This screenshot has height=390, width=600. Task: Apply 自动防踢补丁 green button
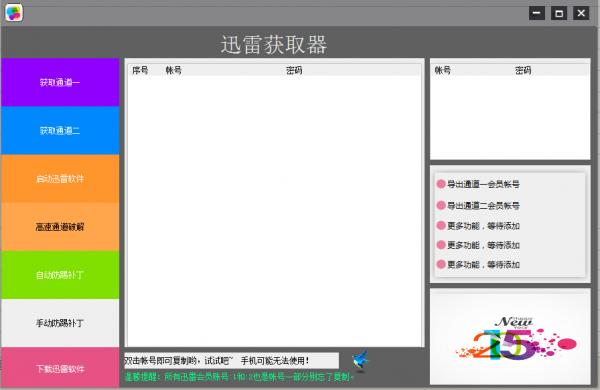[60, 275]
